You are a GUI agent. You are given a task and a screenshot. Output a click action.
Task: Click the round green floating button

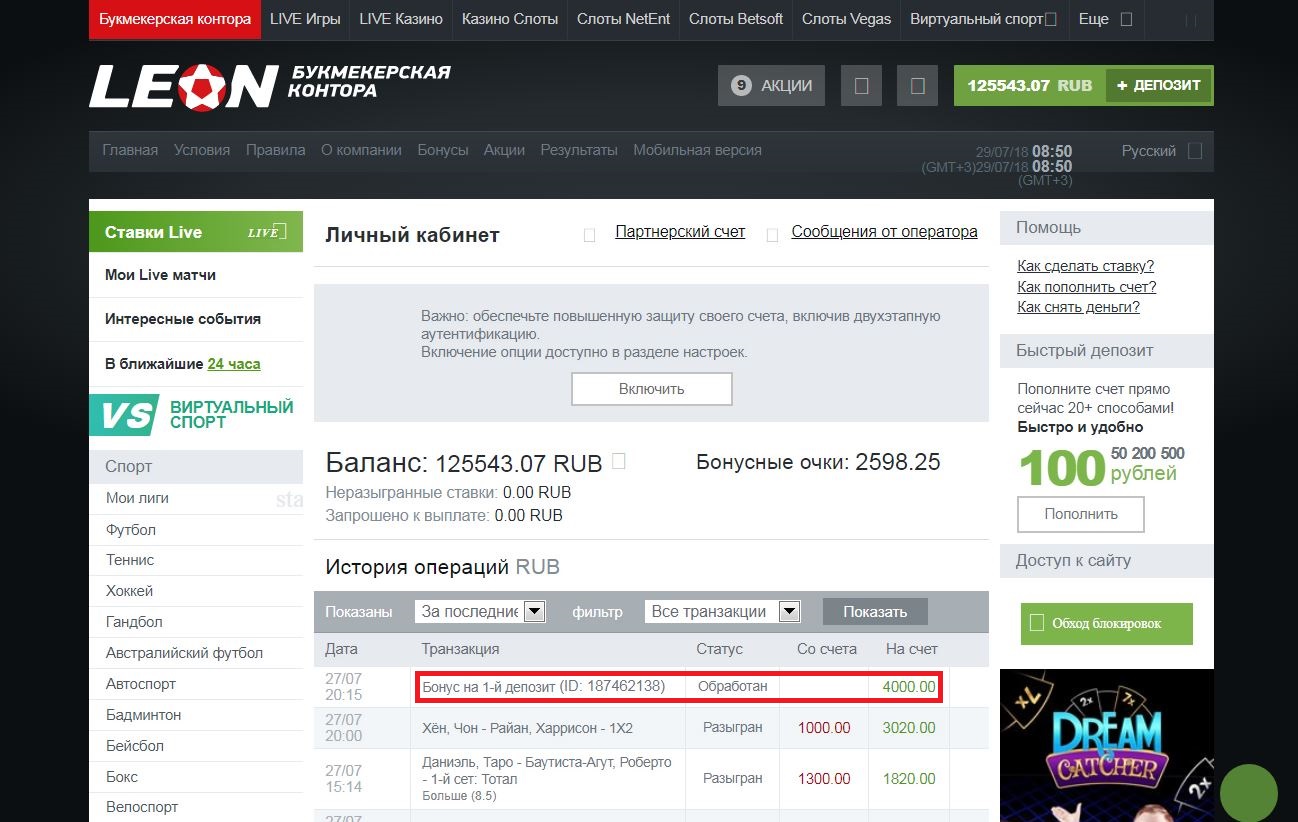click(x=1248, y=793)
